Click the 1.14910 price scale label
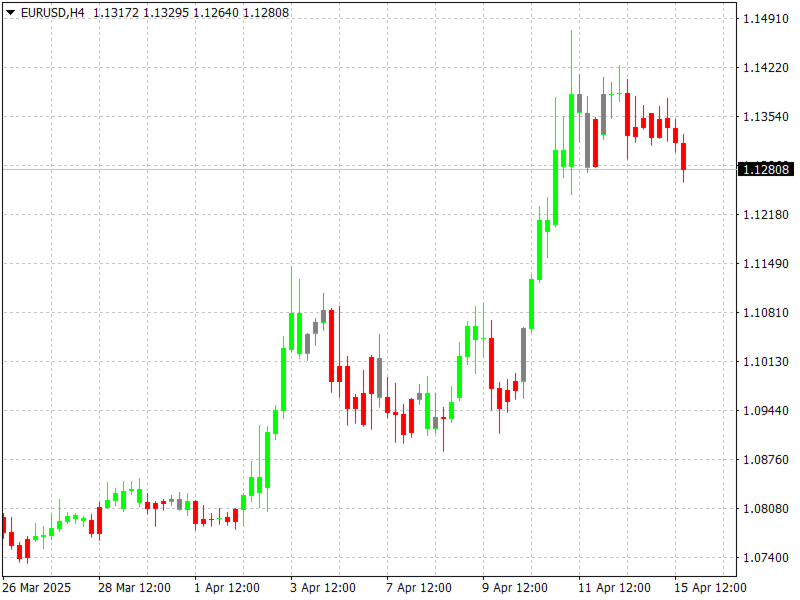800x600 pixels. click(x=766, y=19)
